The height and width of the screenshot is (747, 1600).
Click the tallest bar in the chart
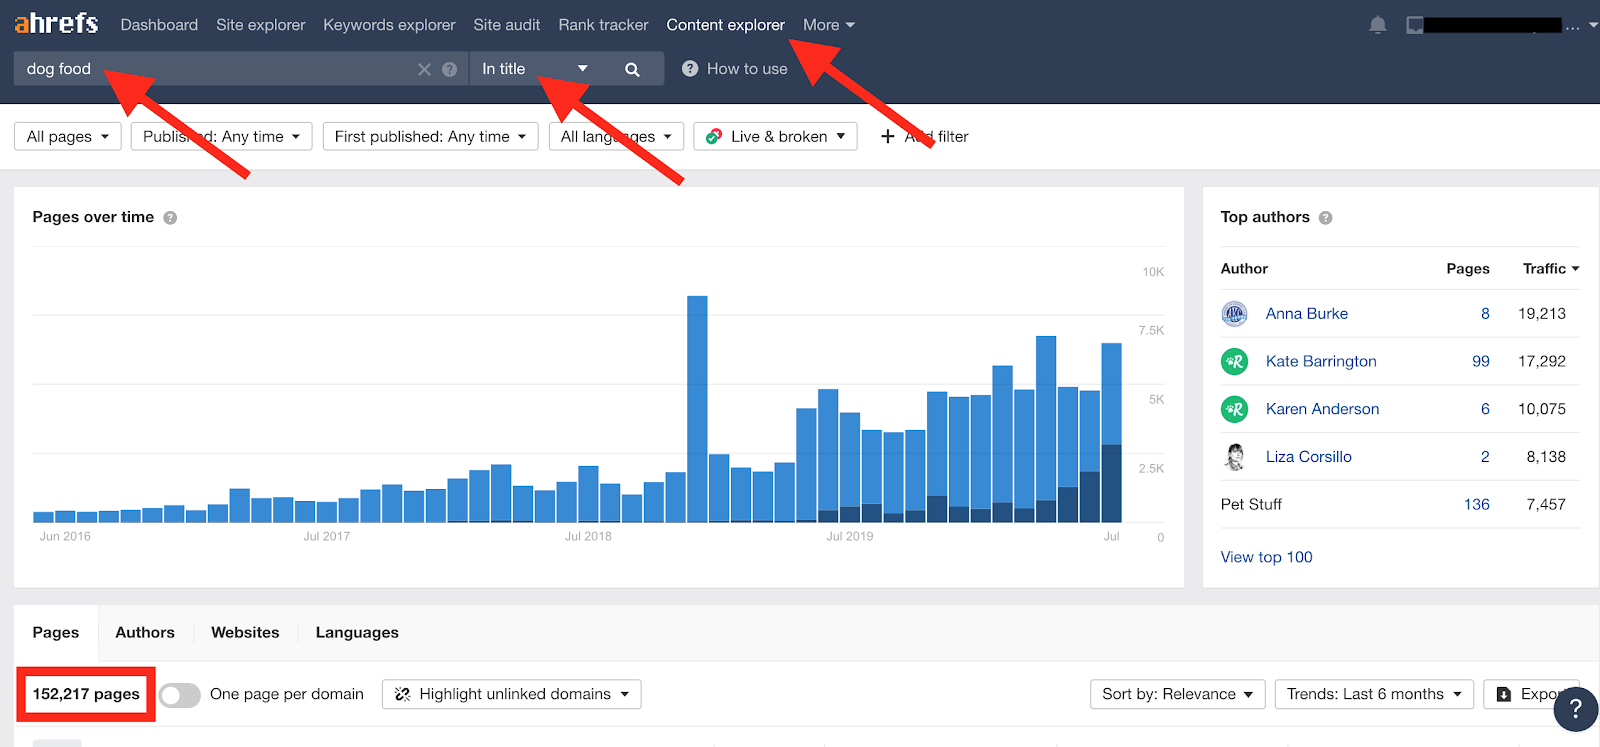point(697,409)
